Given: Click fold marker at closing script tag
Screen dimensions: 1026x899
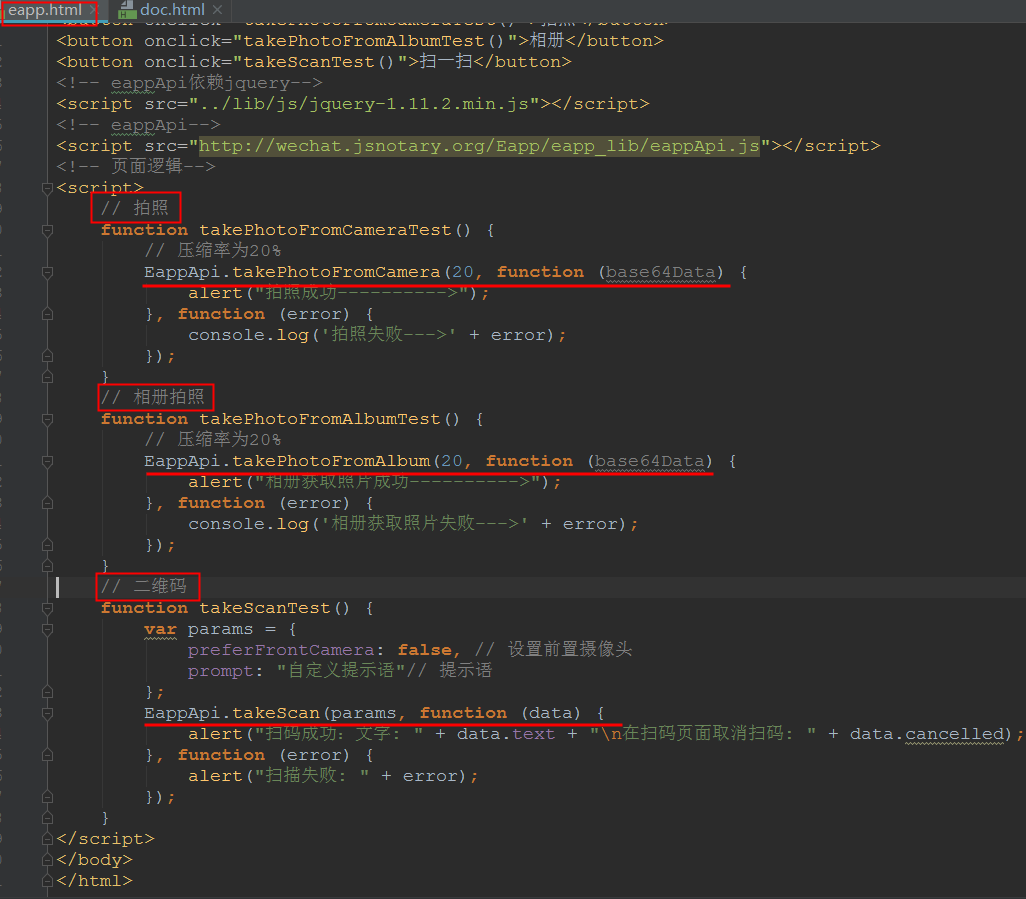Looking at the screenshot, I should tap(47, 839).
